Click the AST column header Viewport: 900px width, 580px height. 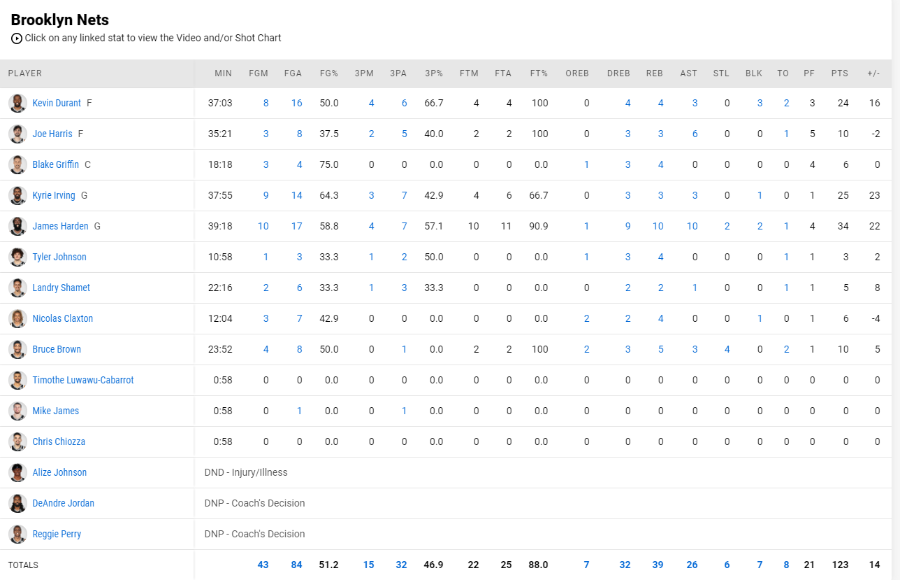pos(689,74)
